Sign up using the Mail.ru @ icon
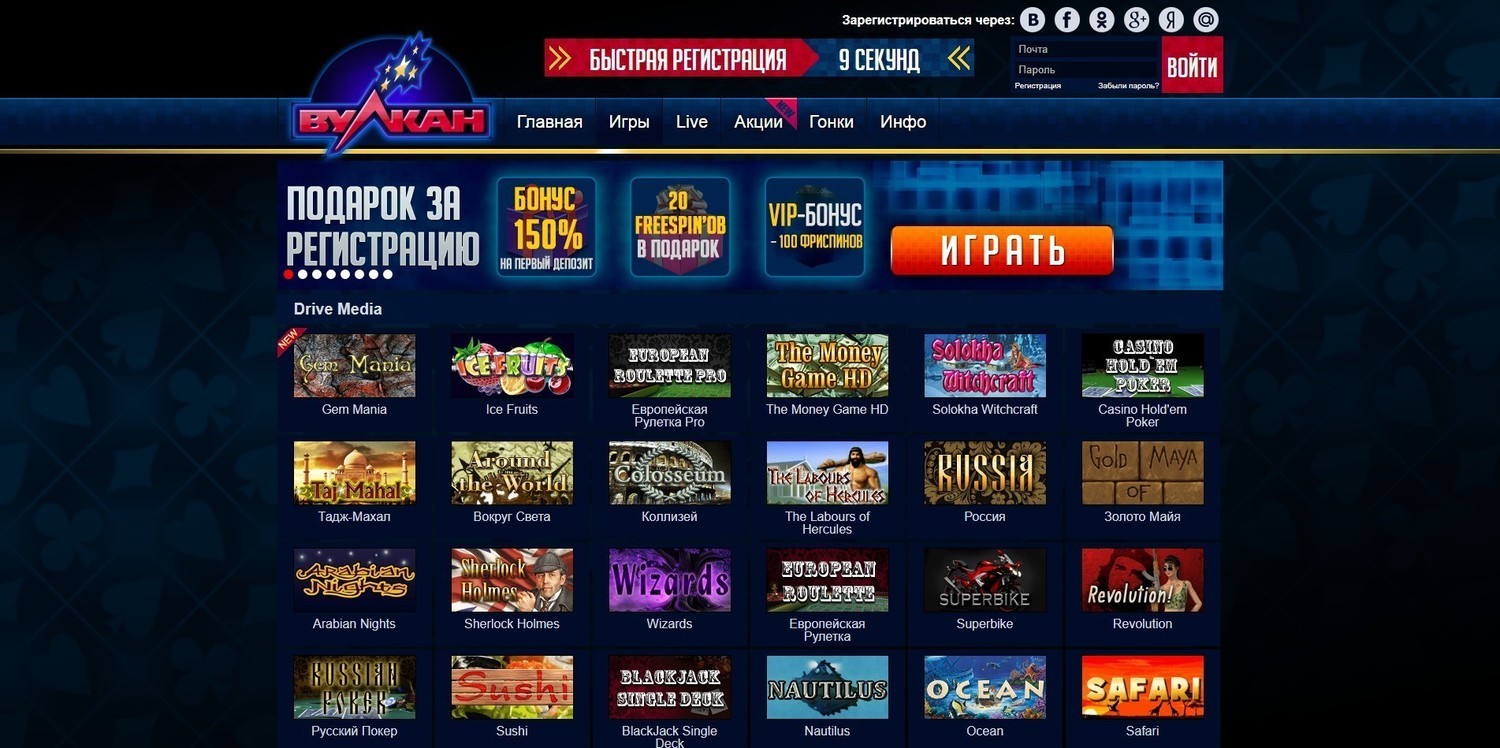1500x748 pixels. point(1206,20)
